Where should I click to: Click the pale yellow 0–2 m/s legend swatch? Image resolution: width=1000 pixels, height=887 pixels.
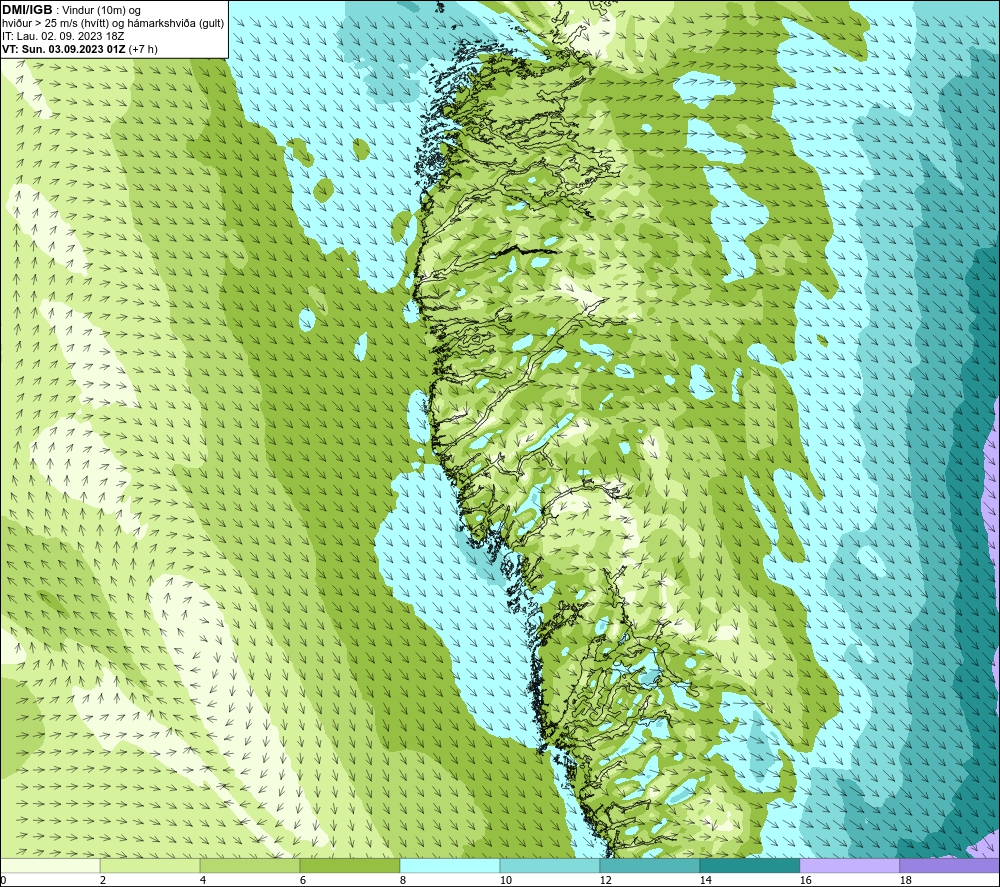50,866
